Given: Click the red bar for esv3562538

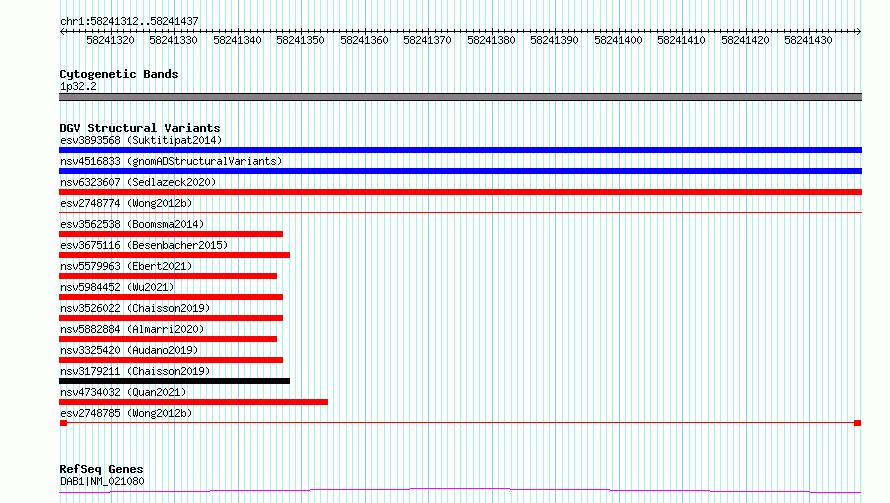Looking at the screenshot, I should pos(171,234).
